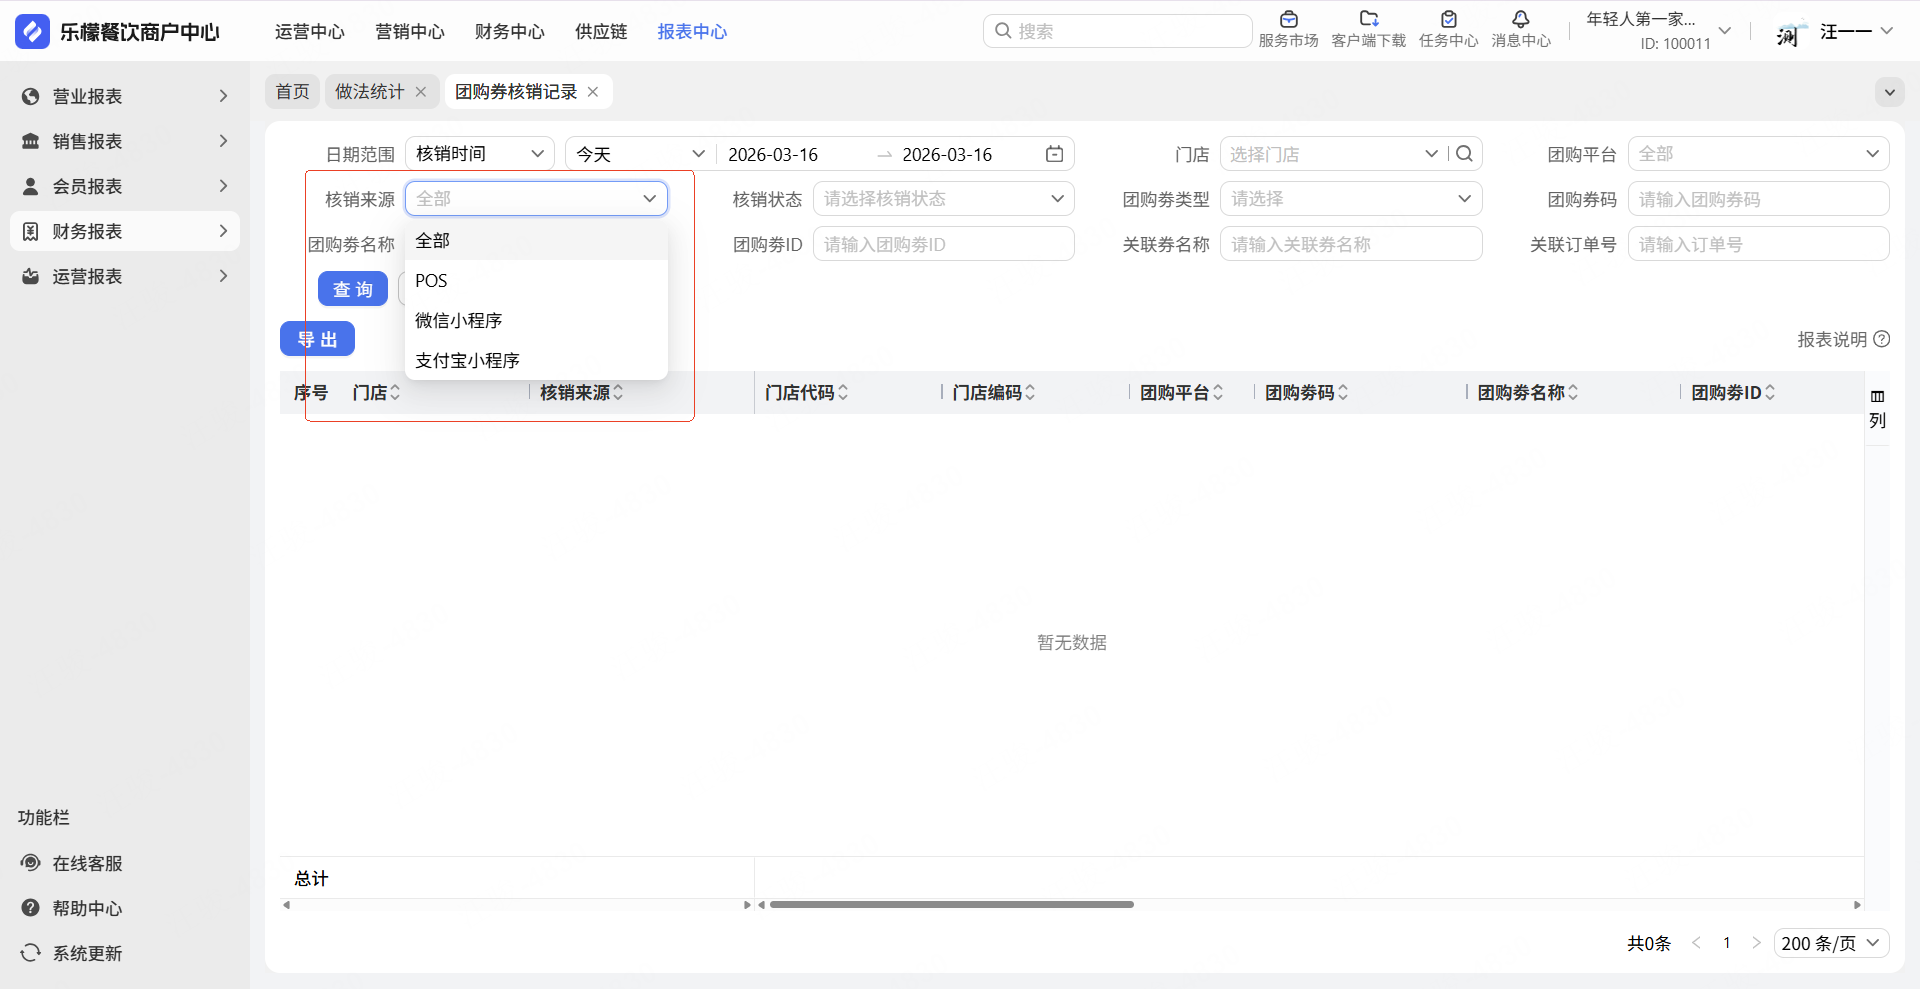This screenshot has height=989, width=1920.
Task: Click the 导出 export button
Action: 317,339
